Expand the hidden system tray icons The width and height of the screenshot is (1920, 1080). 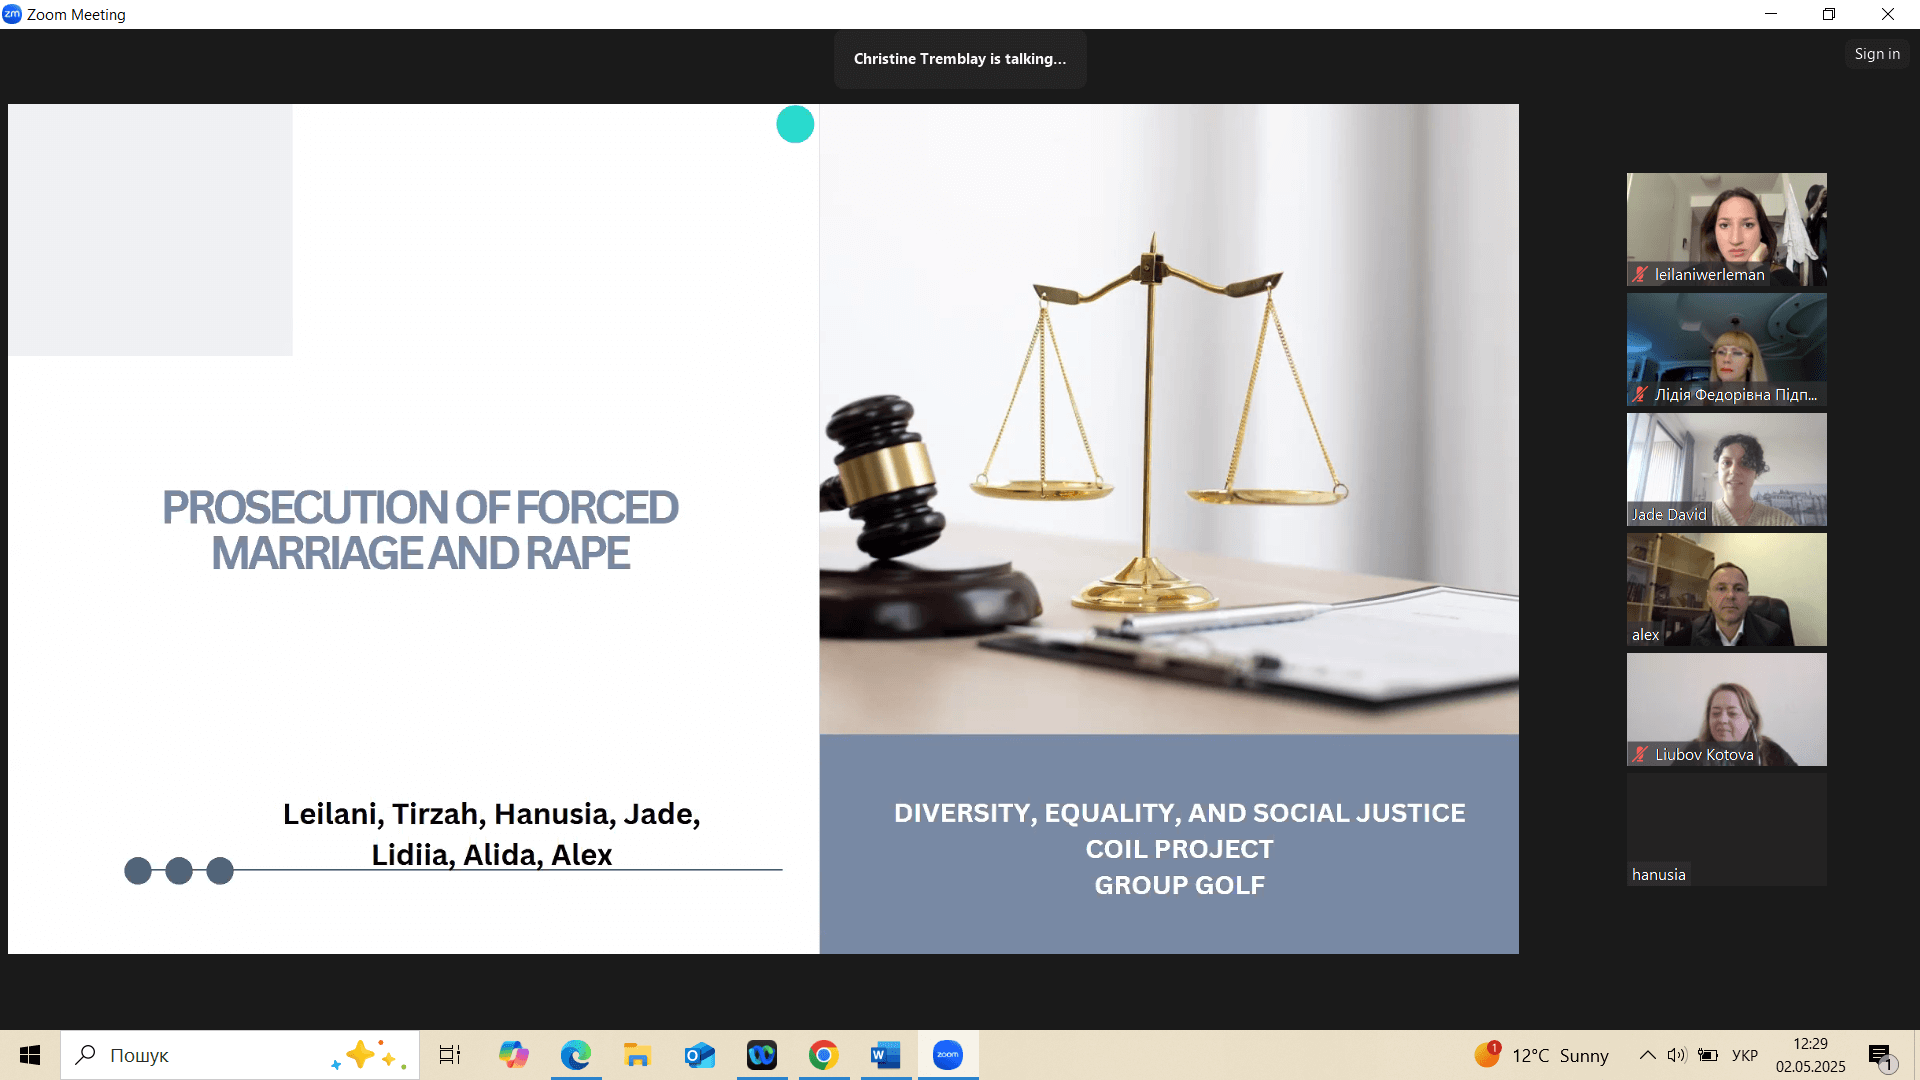[x=1647, y=1055]
